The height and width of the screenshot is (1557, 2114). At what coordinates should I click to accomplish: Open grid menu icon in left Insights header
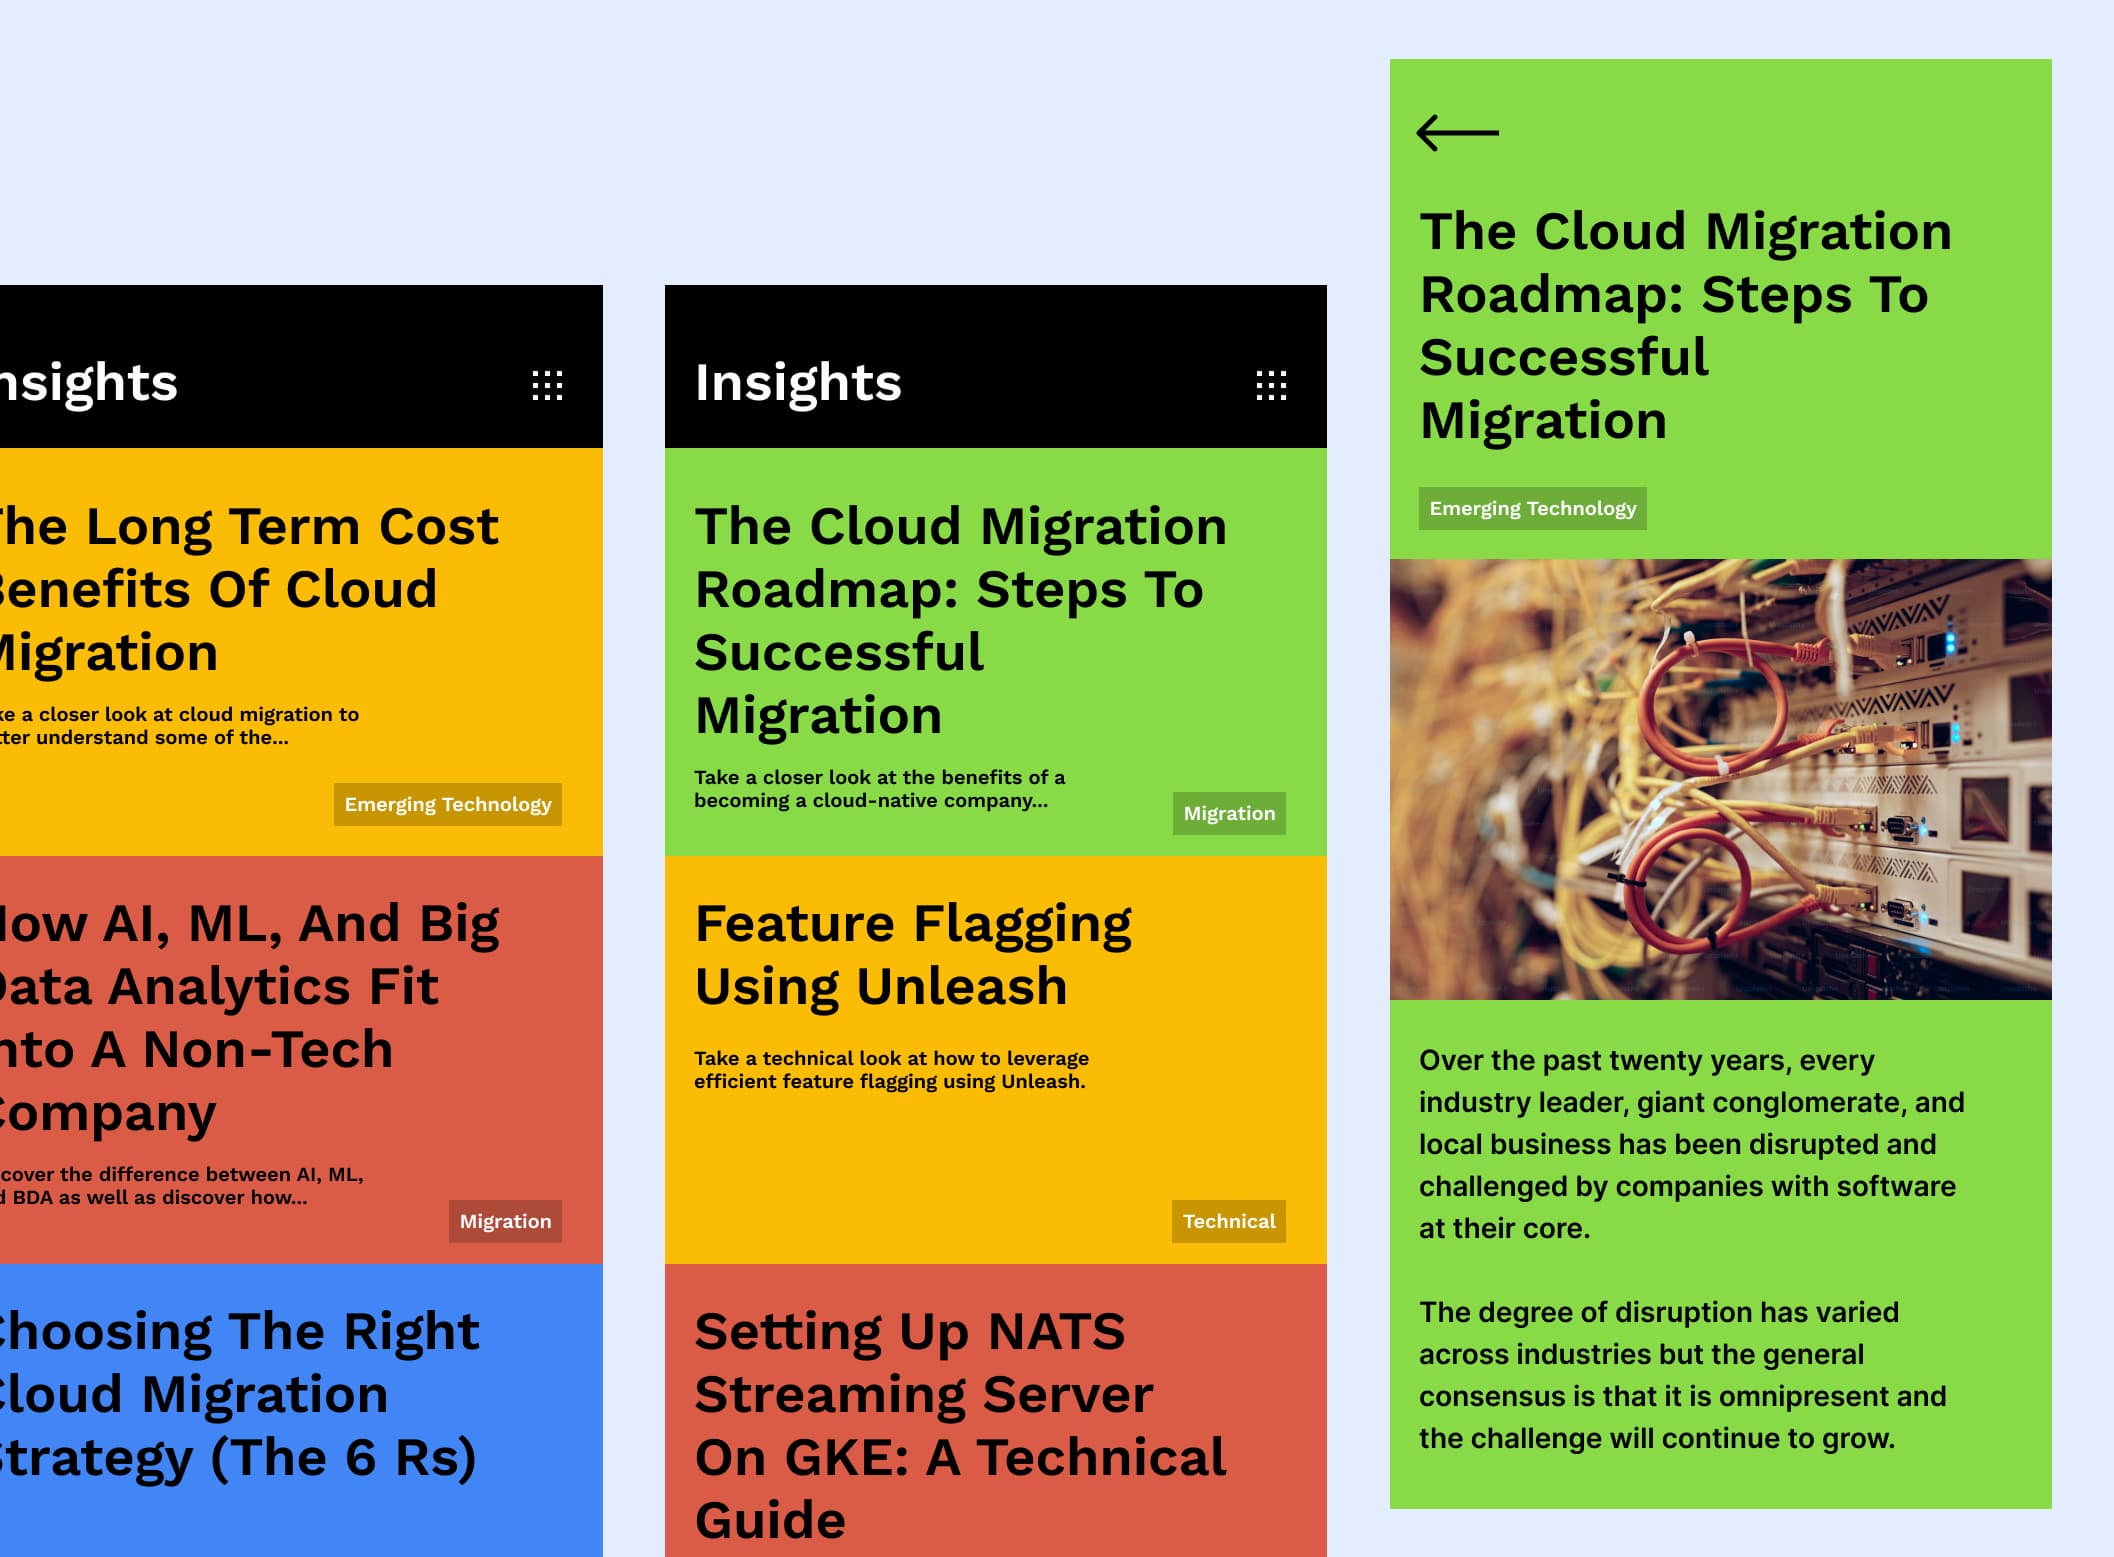547,385
